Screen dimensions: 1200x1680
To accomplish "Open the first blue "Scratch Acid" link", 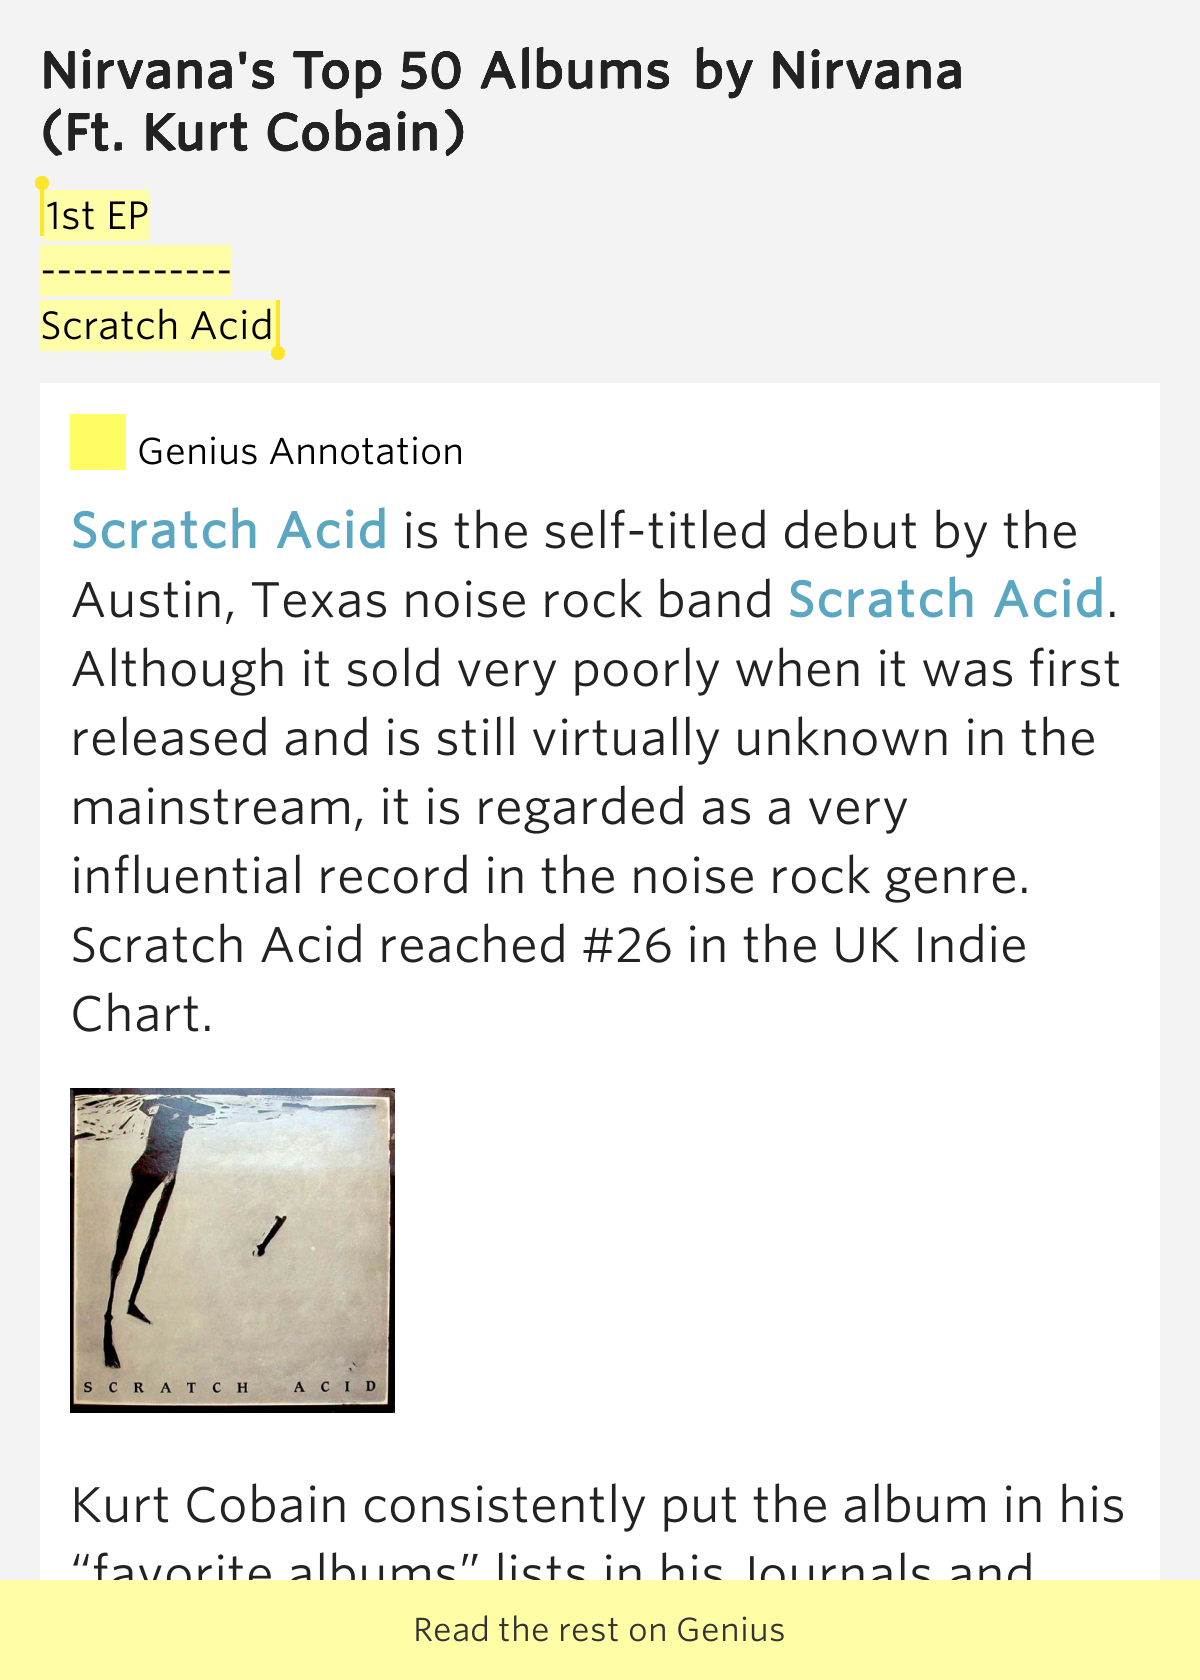I will pyautogui.click(x=228, y=531).
